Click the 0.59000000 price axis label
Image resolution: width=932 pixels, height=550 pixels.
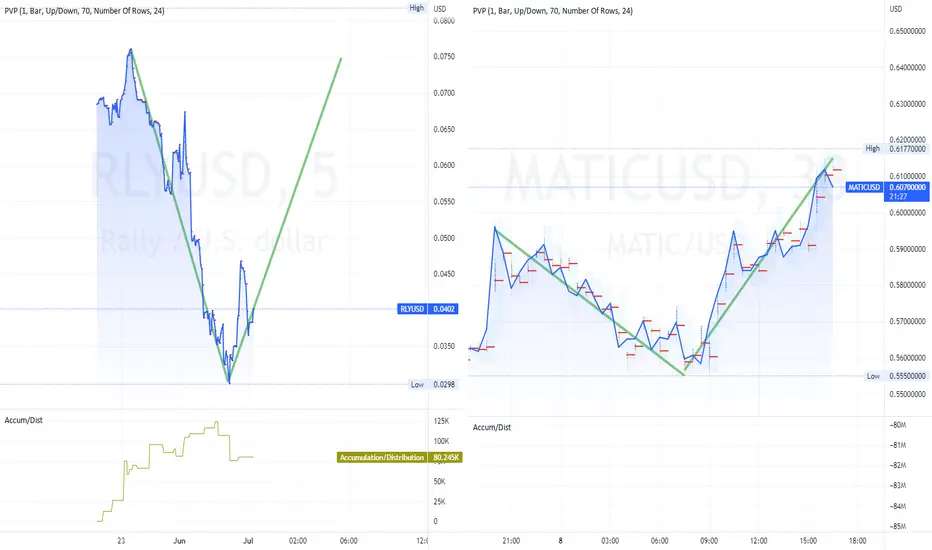(908, 249)
